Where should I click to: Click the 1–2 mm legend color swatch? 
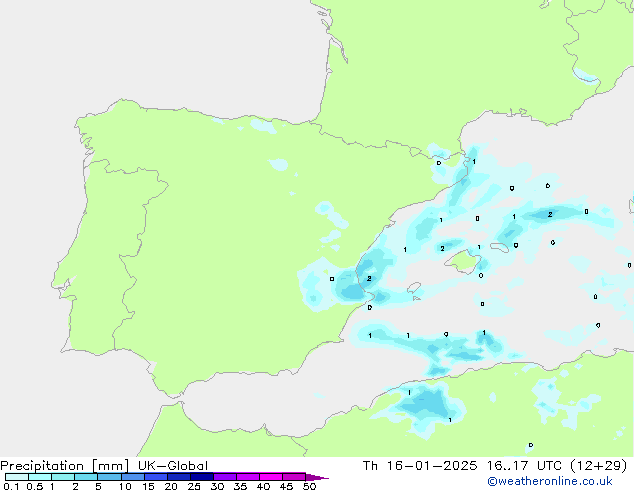coord(63,477)
